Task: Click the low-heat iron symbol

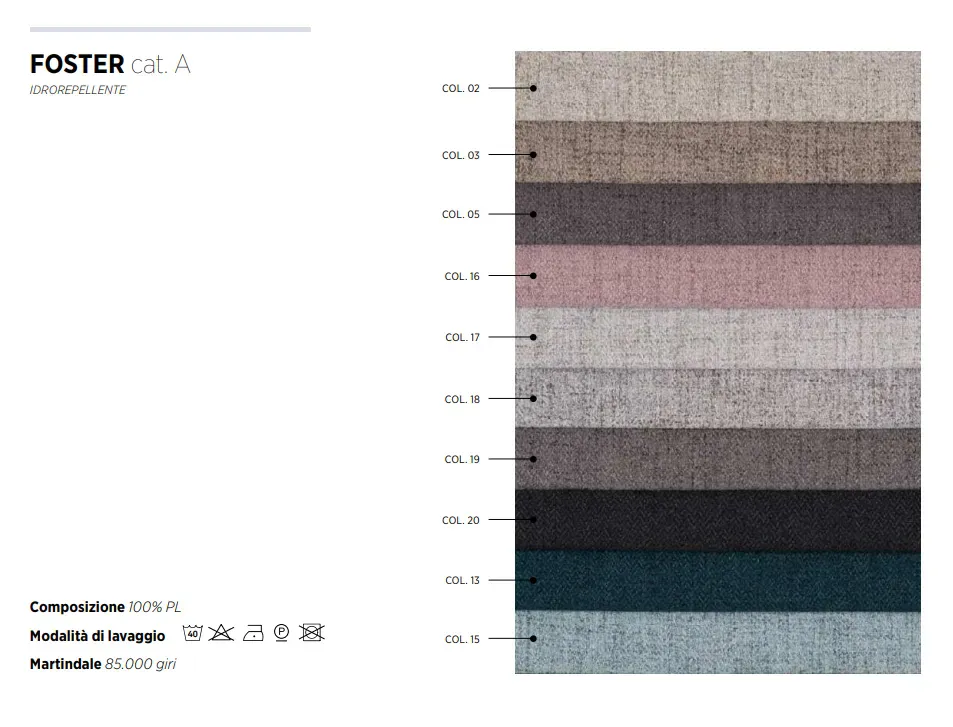Action: tap(253, 633)
